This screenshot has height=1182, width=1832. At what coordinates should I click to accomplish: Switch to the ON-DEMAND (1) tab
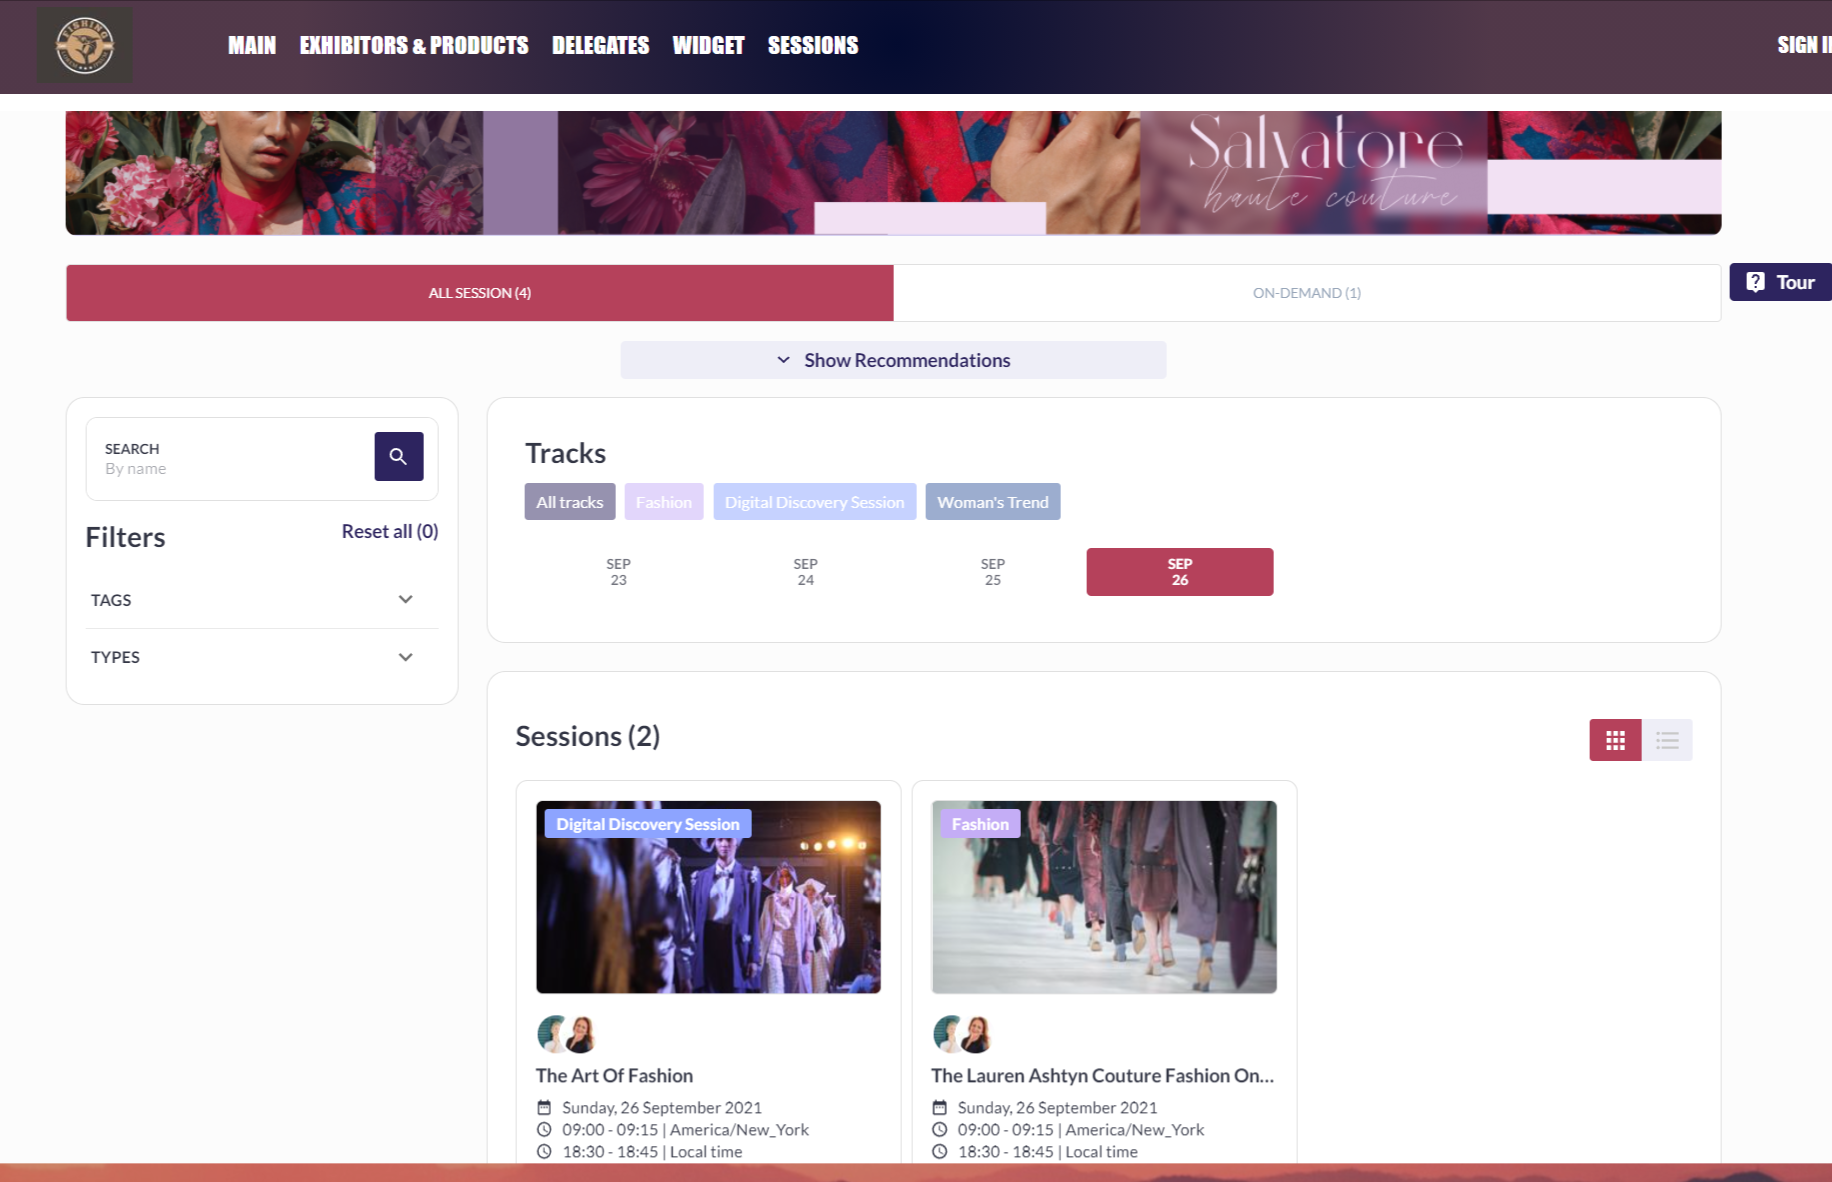point(1307,293)
